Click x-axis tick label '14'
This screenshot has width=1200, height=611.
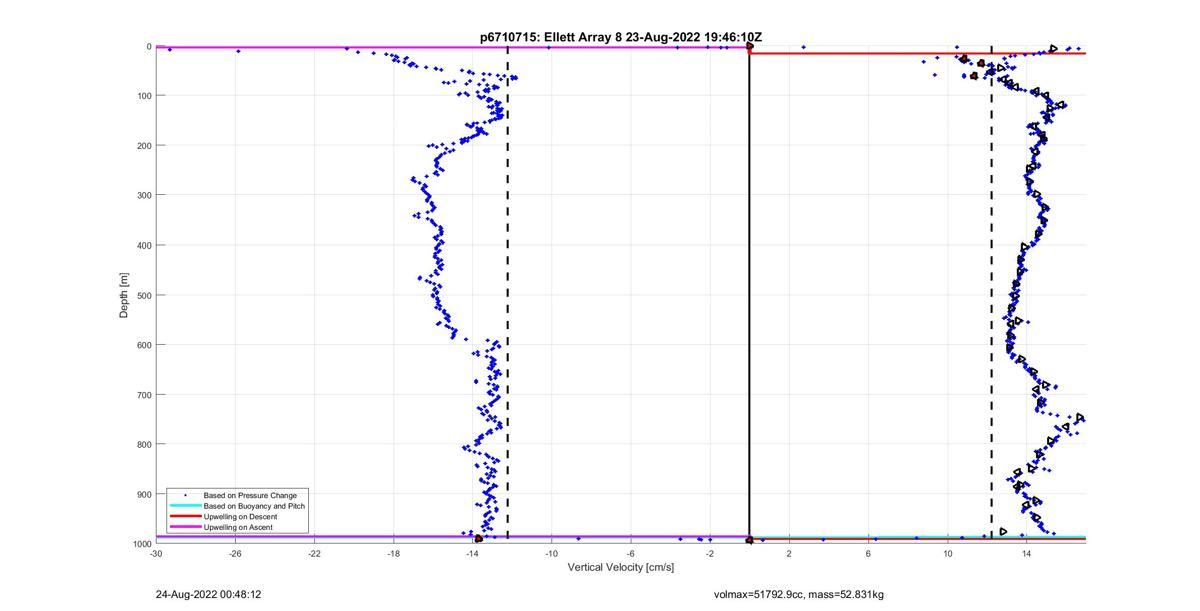(x=1026, y=553)
